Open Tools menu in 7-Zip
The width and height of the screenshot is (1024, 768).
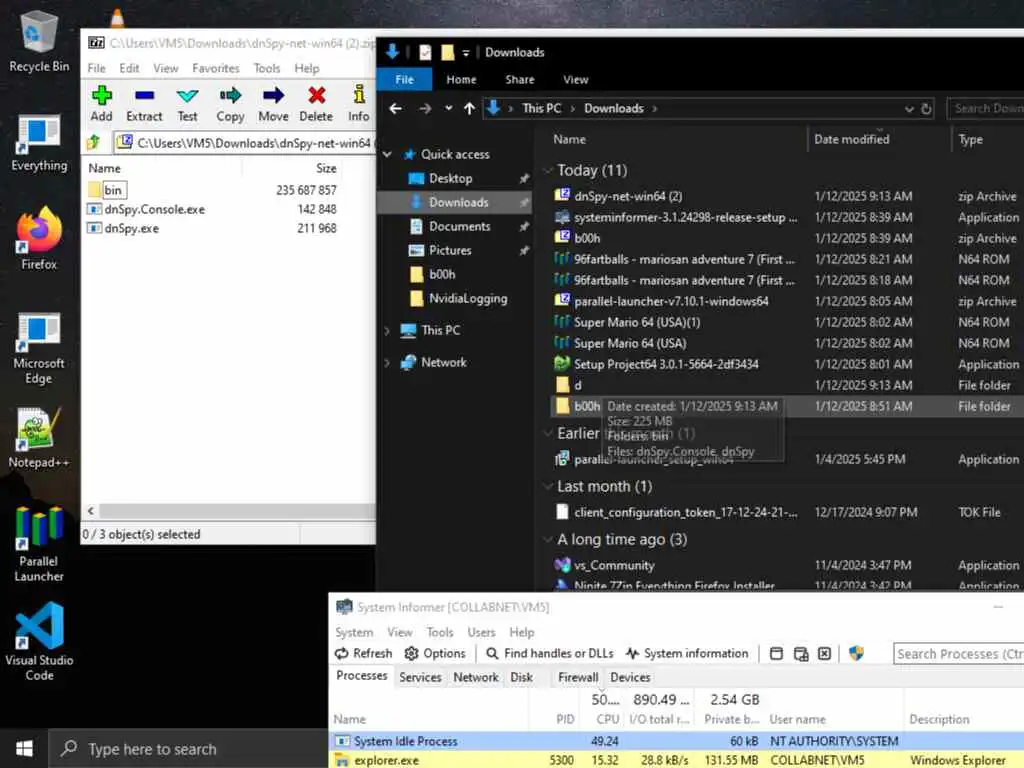[x=266, y=68]
